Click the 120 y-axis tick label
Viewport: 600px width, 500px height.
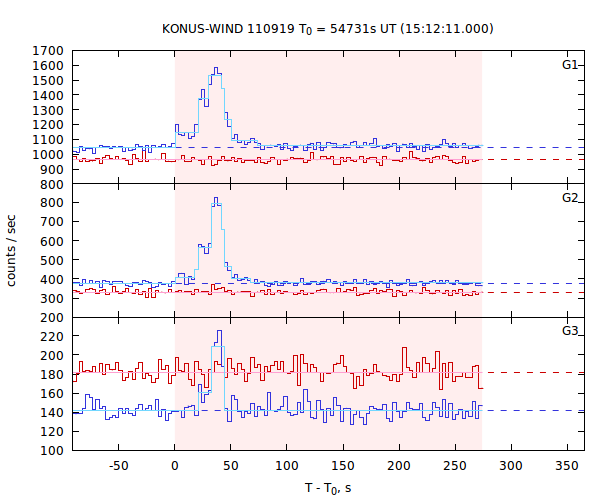52,431
